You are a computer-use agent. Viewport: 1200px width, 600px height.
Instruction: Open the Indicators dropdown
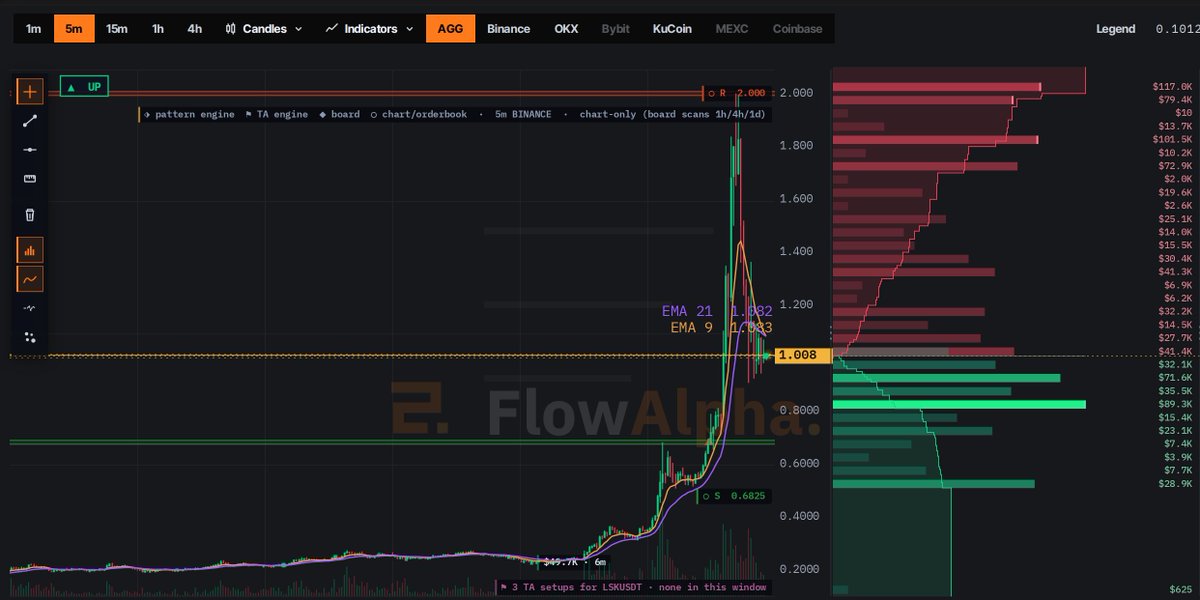click(369, 29)
